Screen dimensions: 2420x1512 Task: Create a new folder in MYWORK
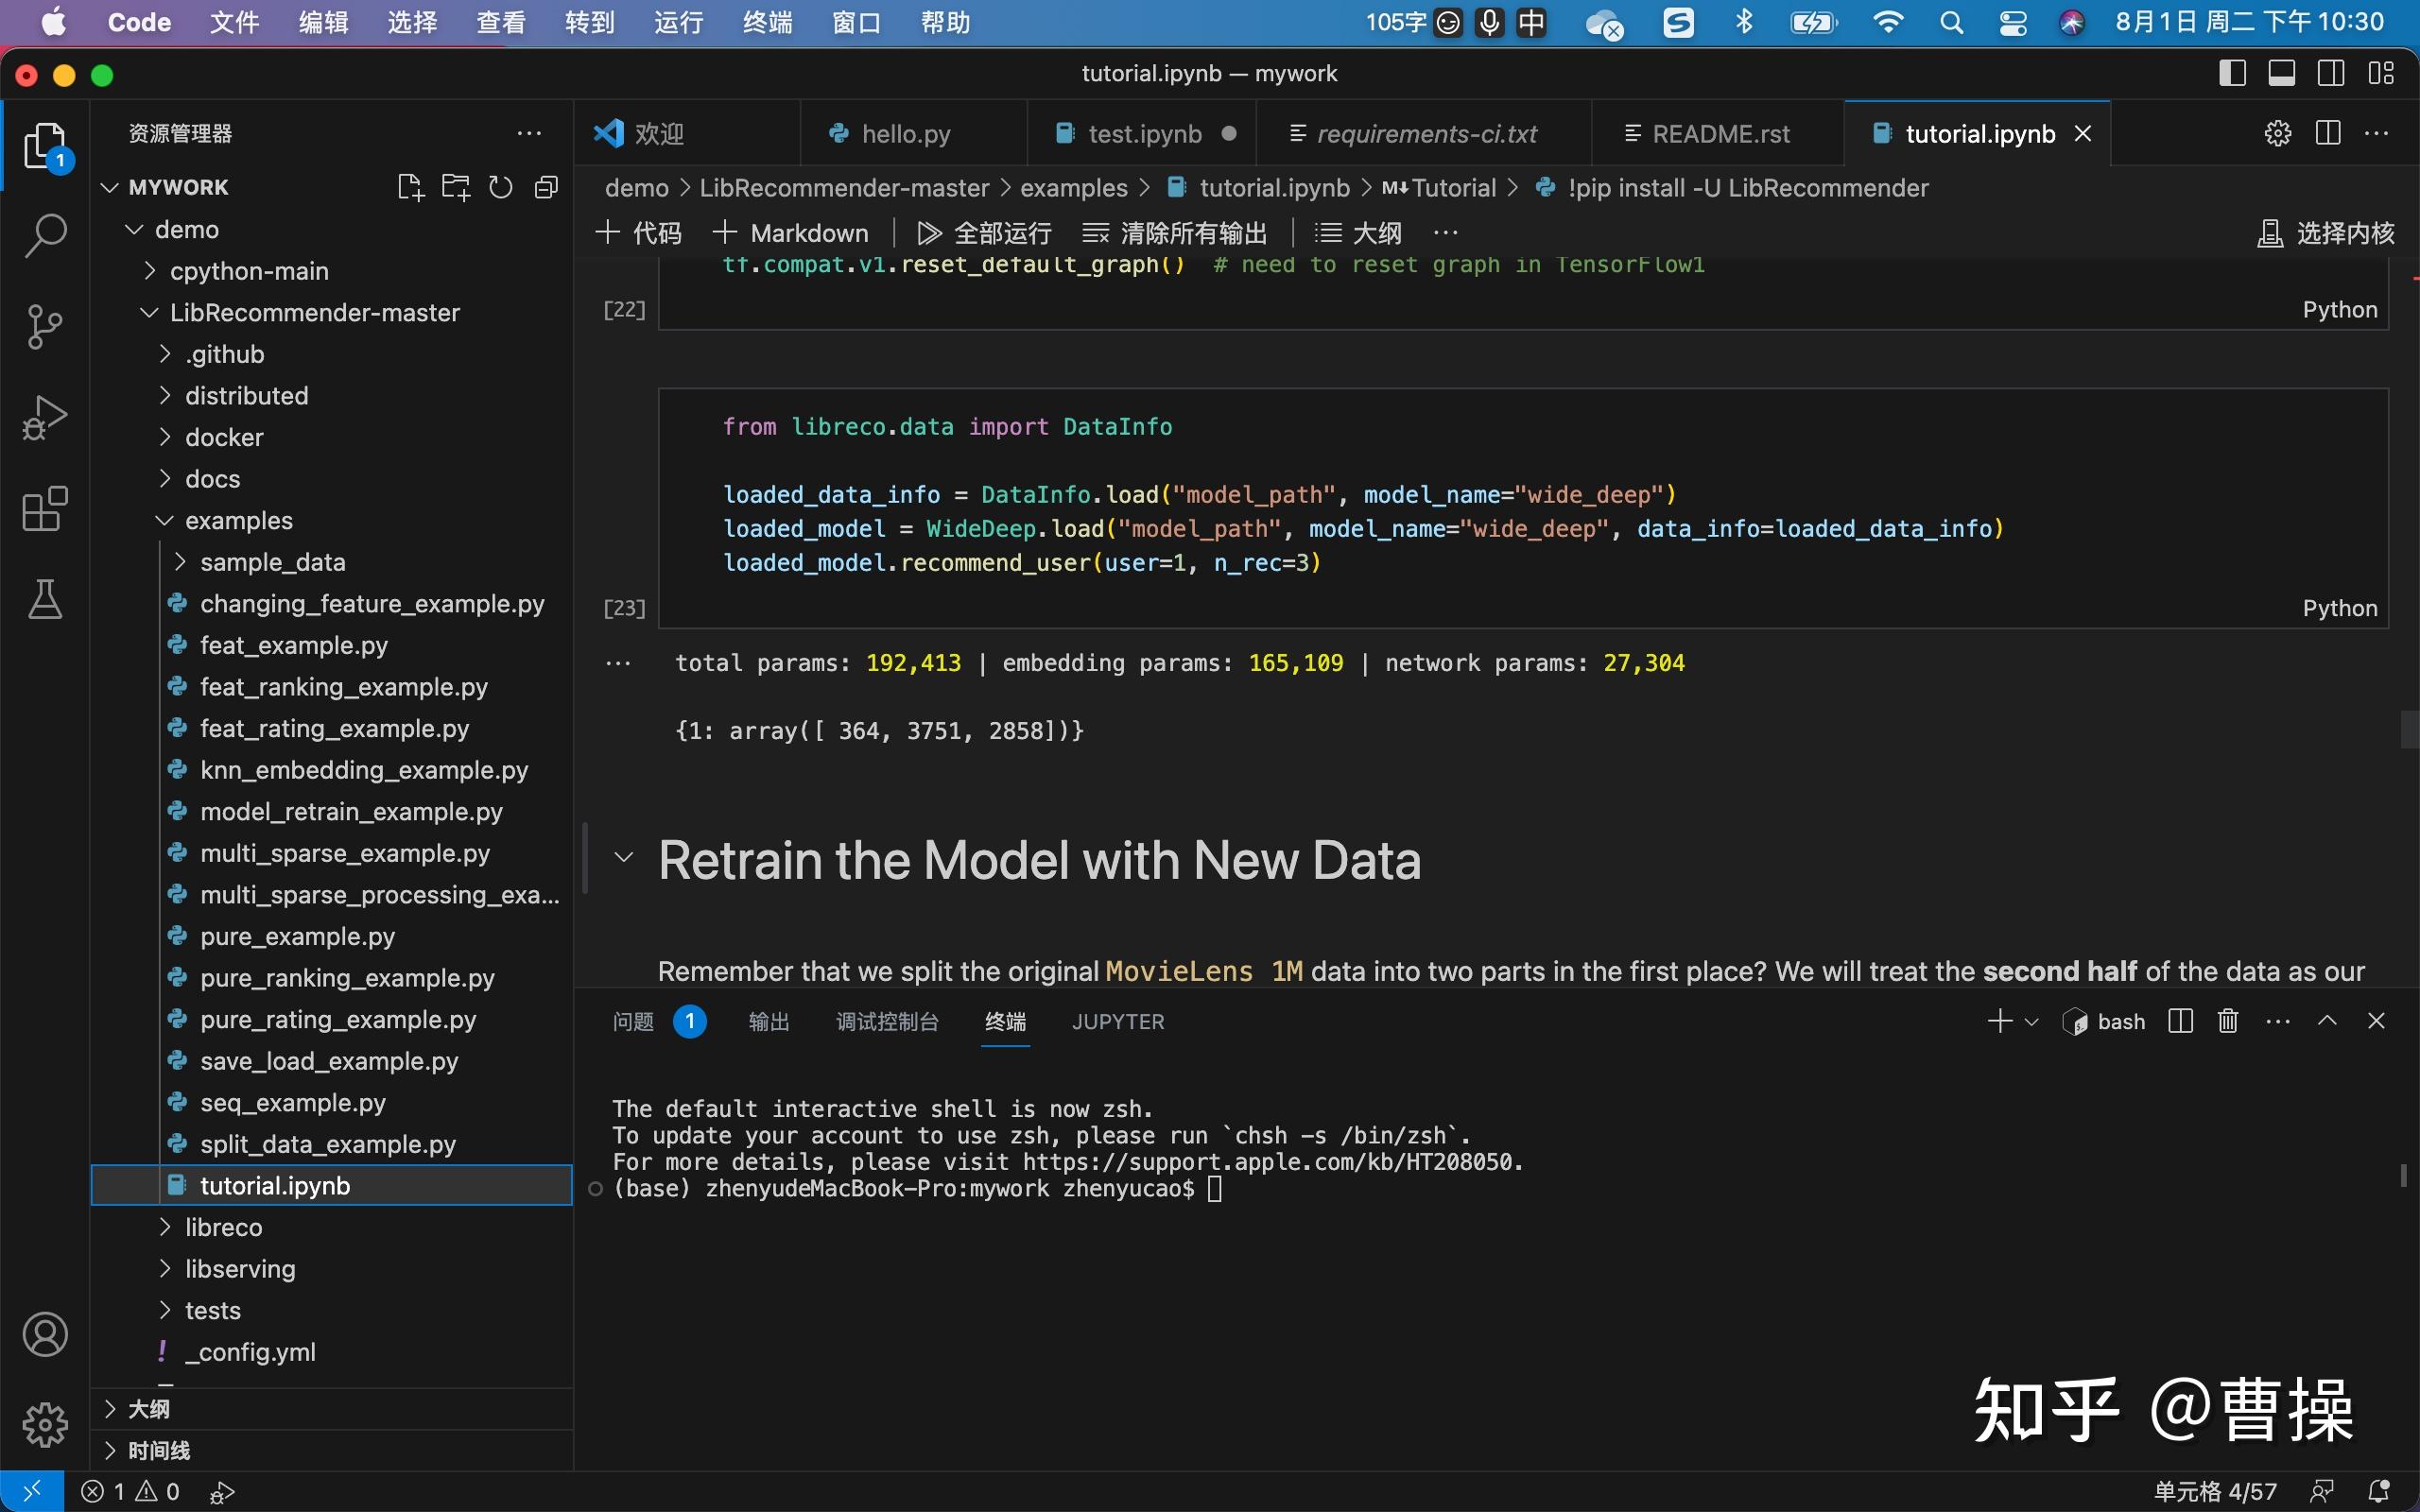[456, 187]
